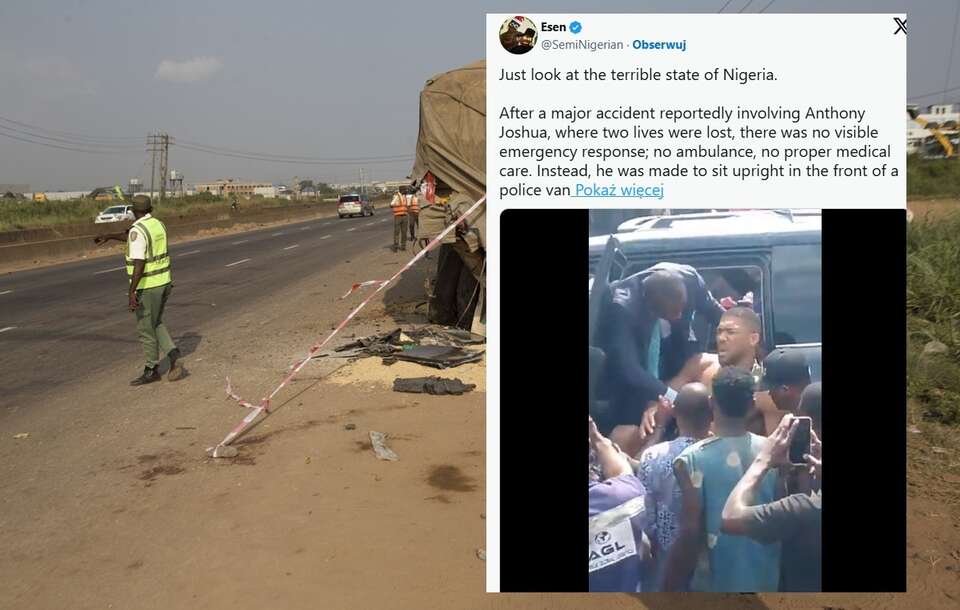Click the tweet paragraph about the accident

coord(699,151)
